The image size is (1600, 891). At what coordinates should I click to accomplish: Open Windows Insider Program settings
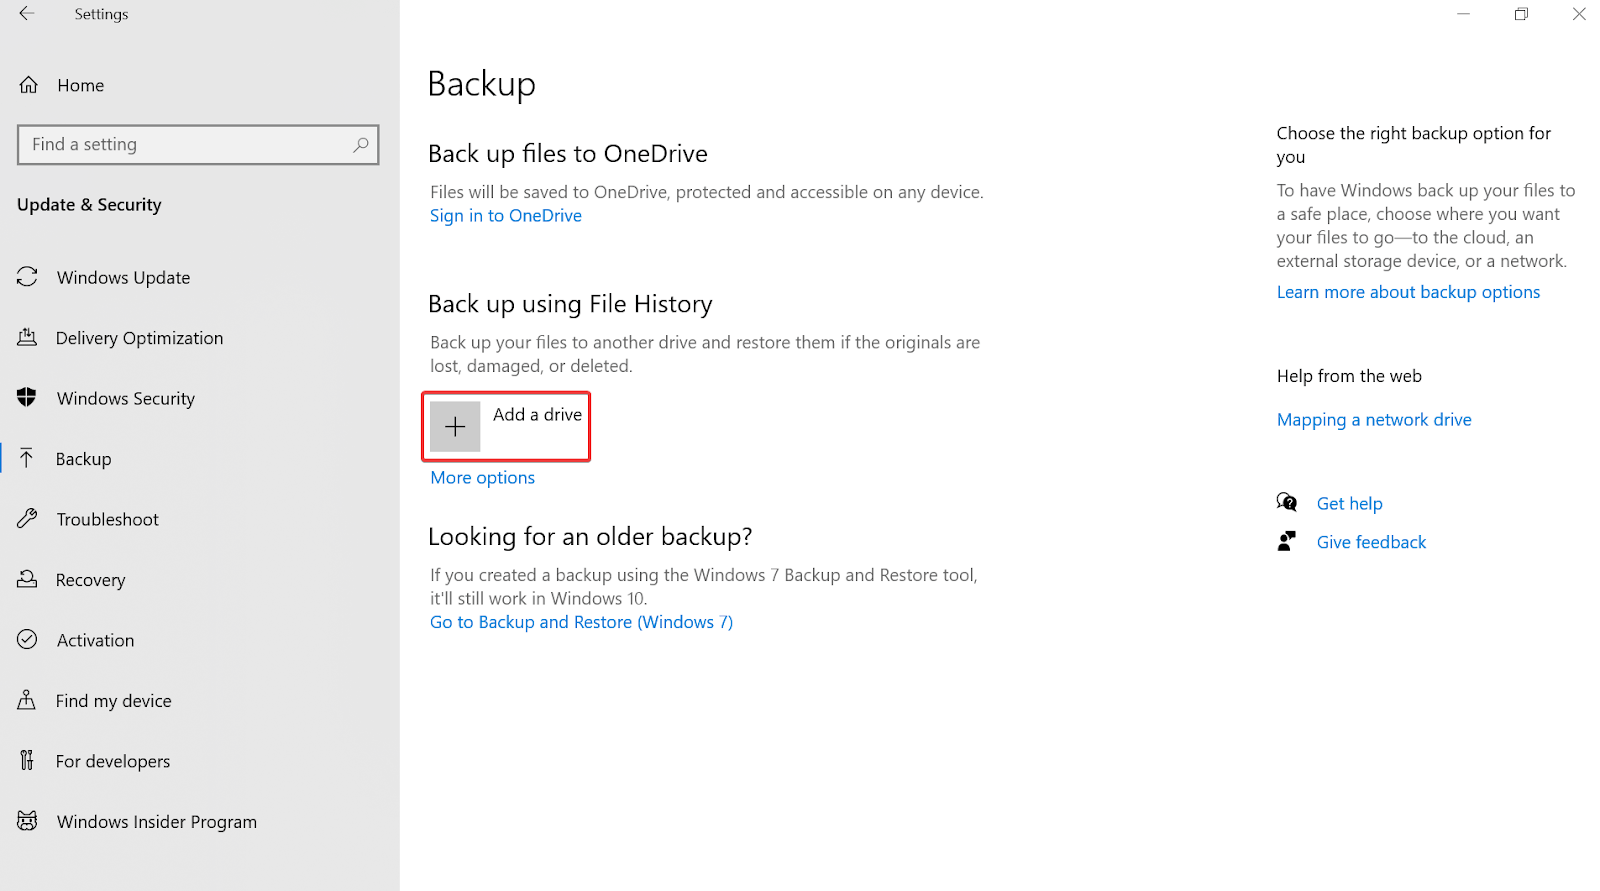156,822
